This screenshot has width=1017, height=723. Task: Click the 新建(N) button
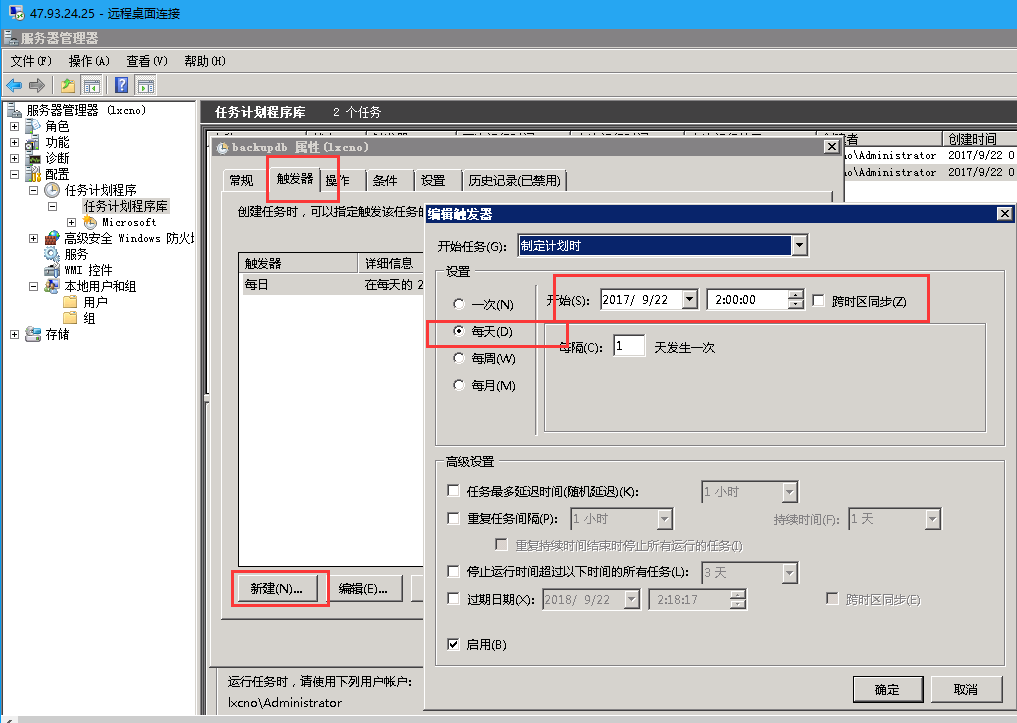(x=278, y=589)
